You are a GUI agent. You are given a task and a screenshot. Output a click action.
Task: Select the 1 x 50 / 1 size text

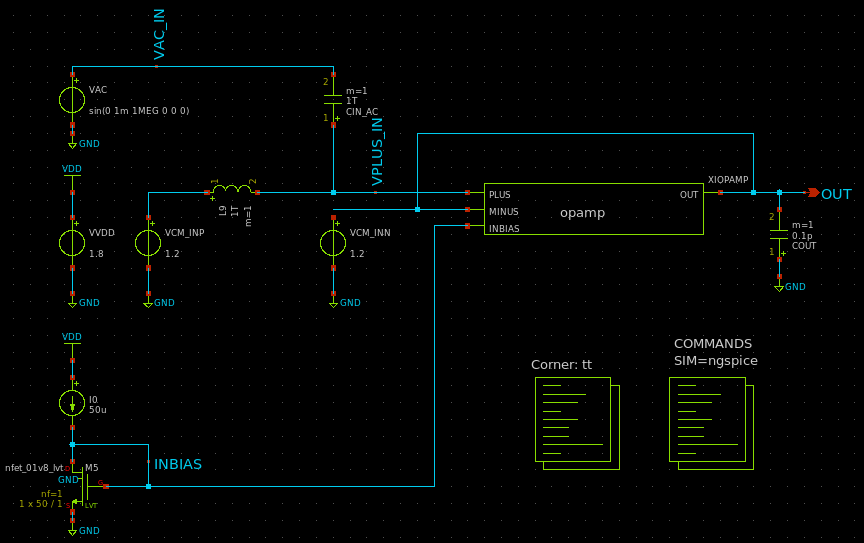point(41,504)
